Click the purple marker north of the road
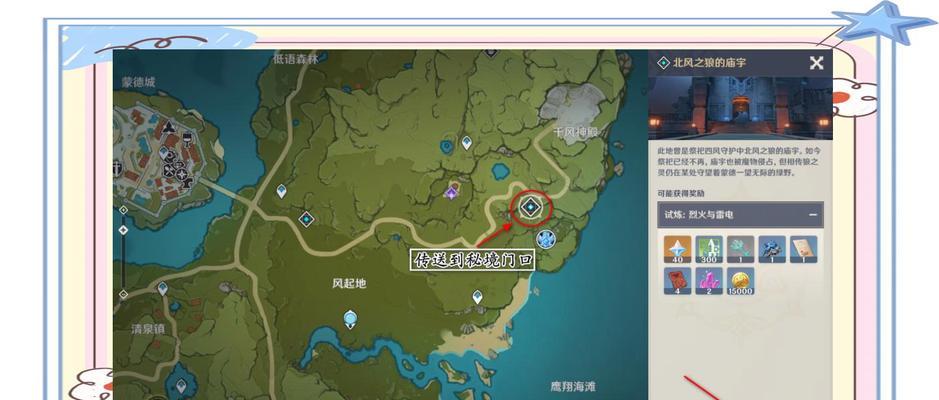Screen dimensions: 939x400 point(452,191)
